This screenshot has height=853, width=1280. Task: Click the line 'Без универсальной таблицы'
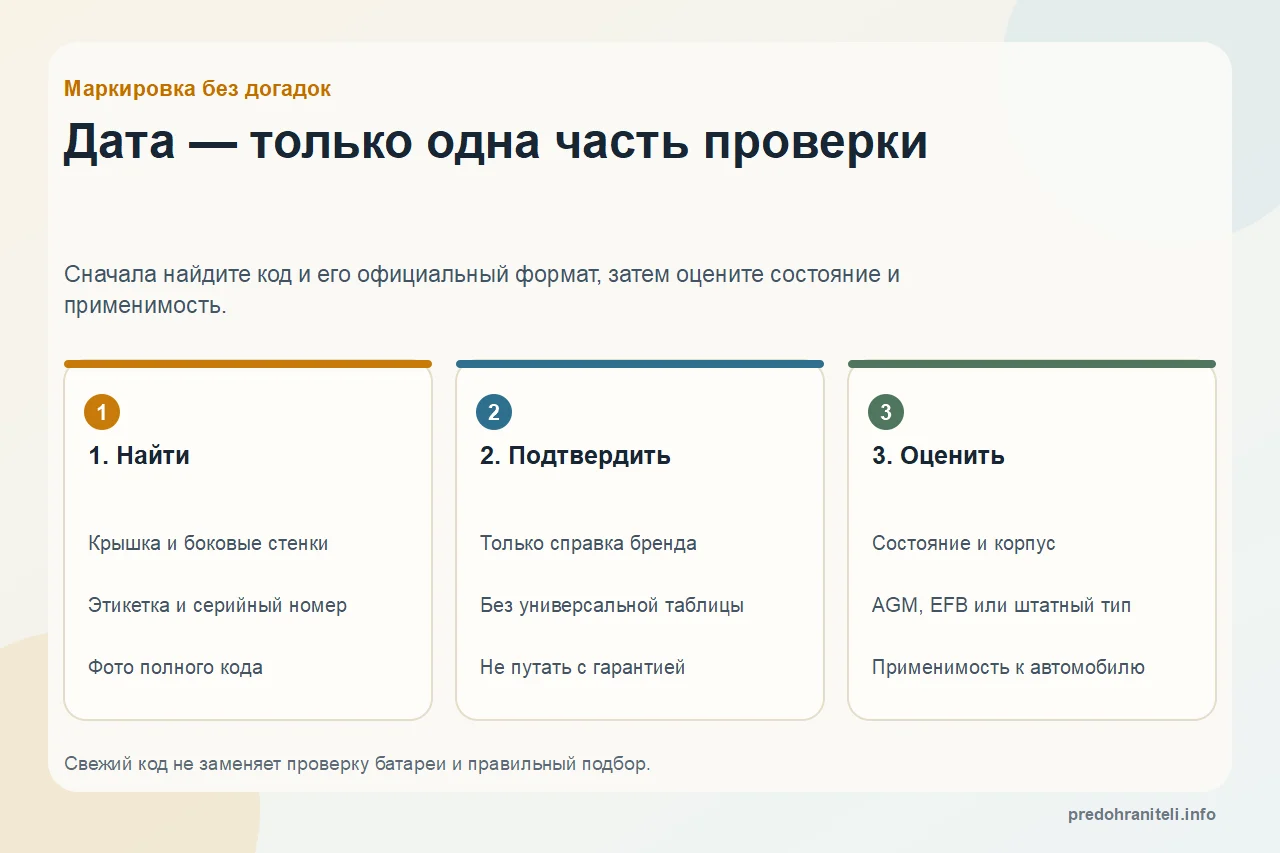coord(612,605)
